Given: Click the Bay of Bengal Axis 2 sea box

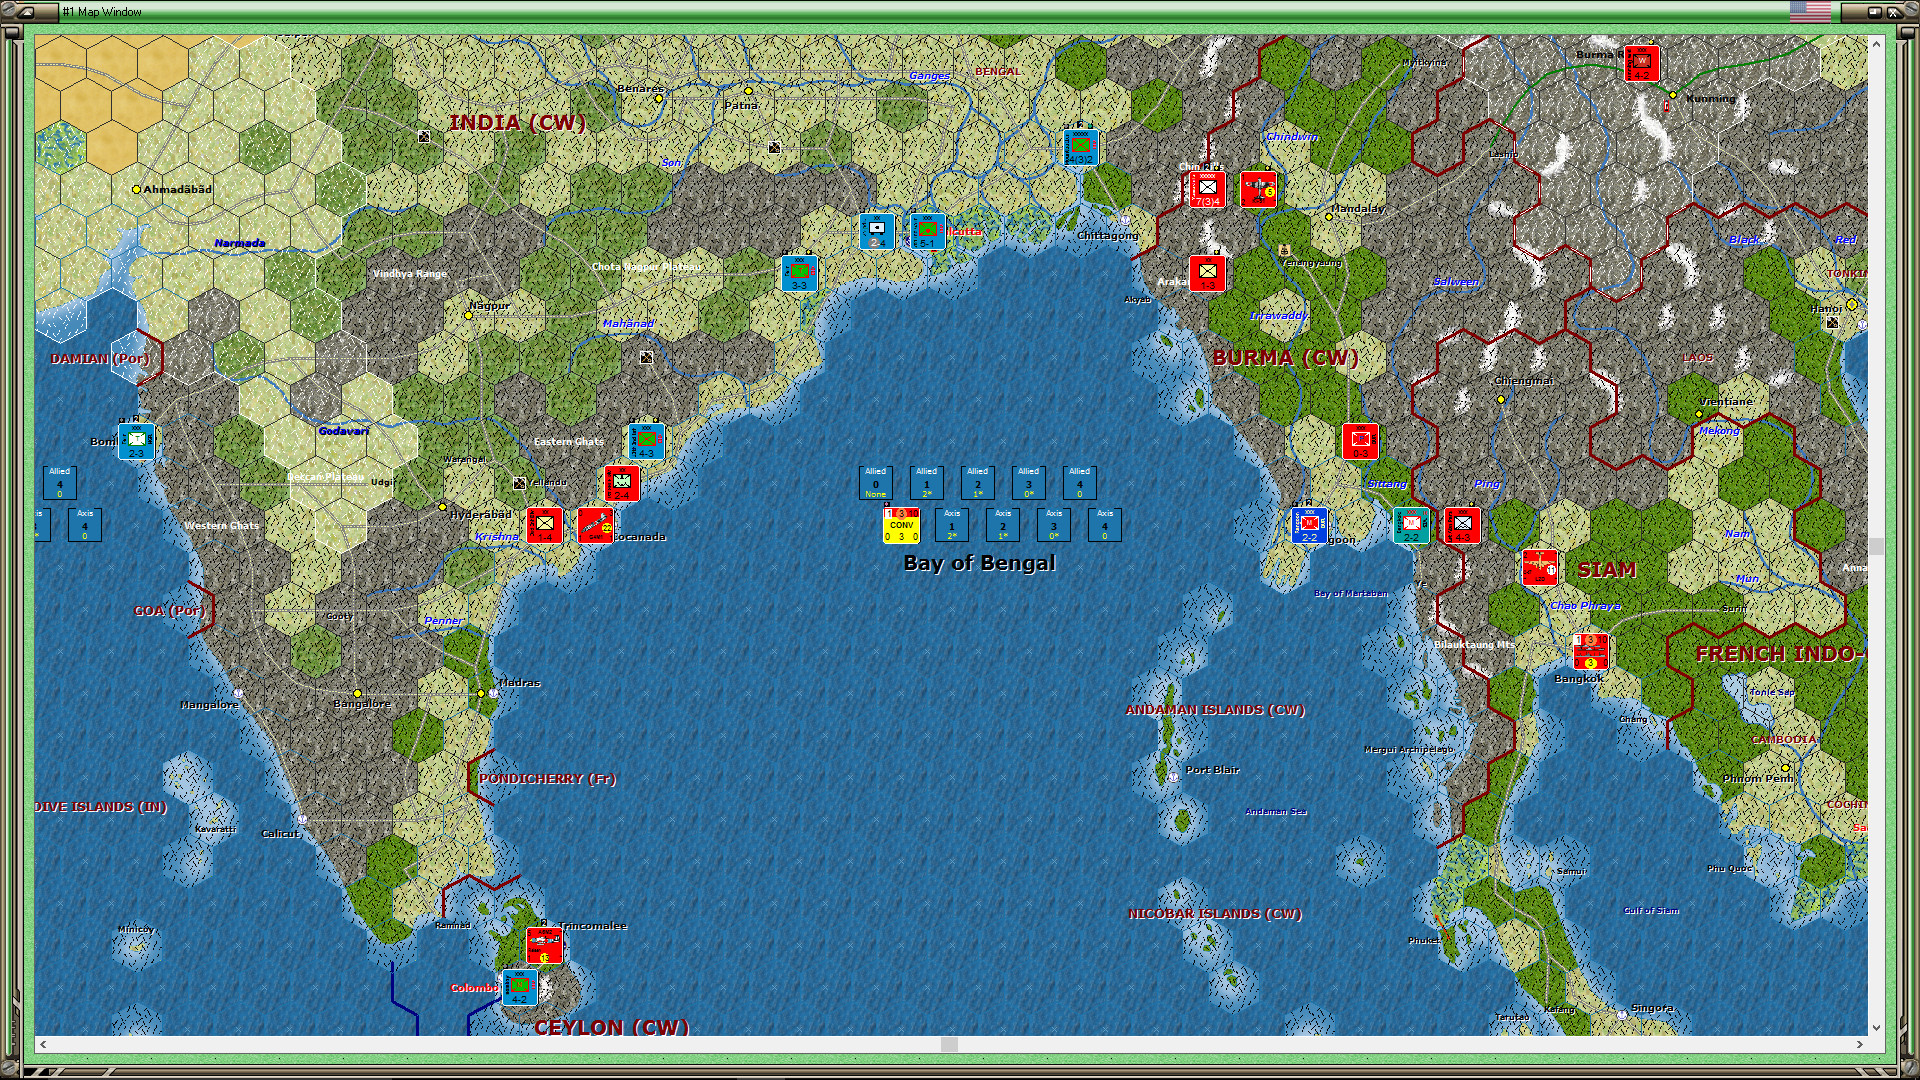Looking at the screenshot, I should 1003,525.
